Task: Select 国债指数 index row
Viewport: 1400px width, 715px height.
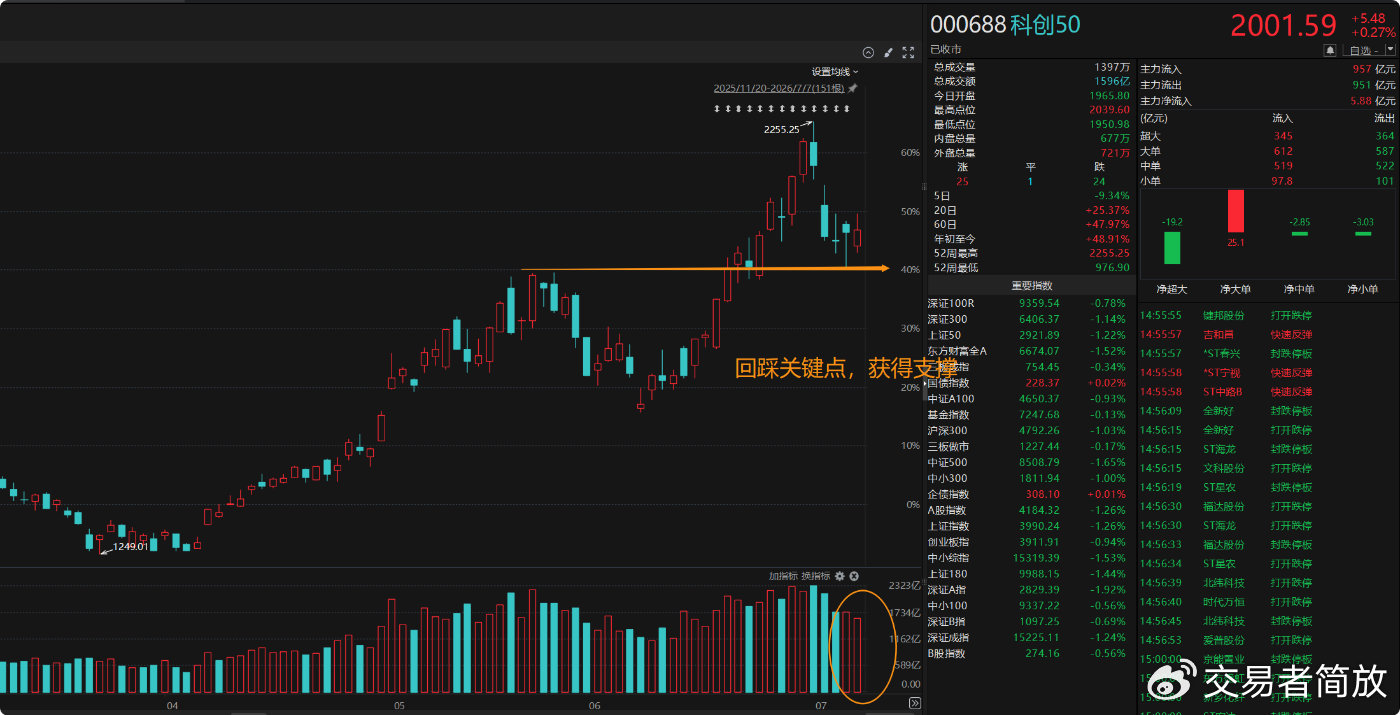Action: (1030, 383)
